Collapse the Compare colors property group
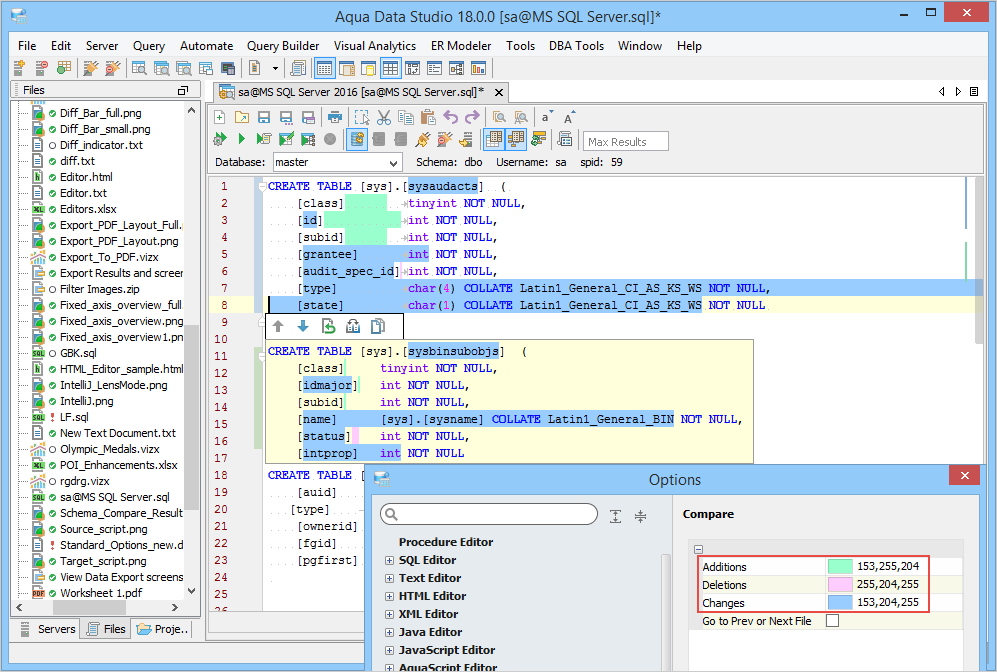The image size is (997, 672). pyautogui.click(x=699, y=549)
